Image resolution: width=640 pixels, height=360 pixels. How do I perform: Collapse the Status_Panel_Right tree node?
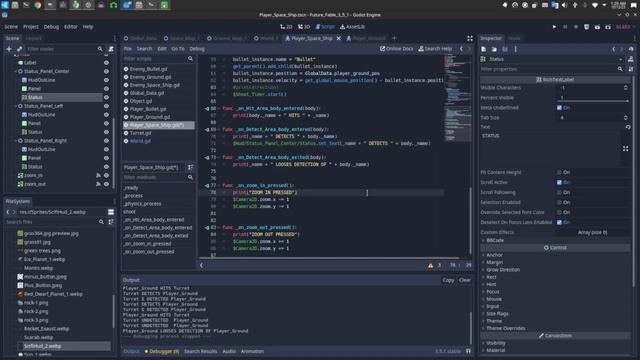(x=16, y=141)
